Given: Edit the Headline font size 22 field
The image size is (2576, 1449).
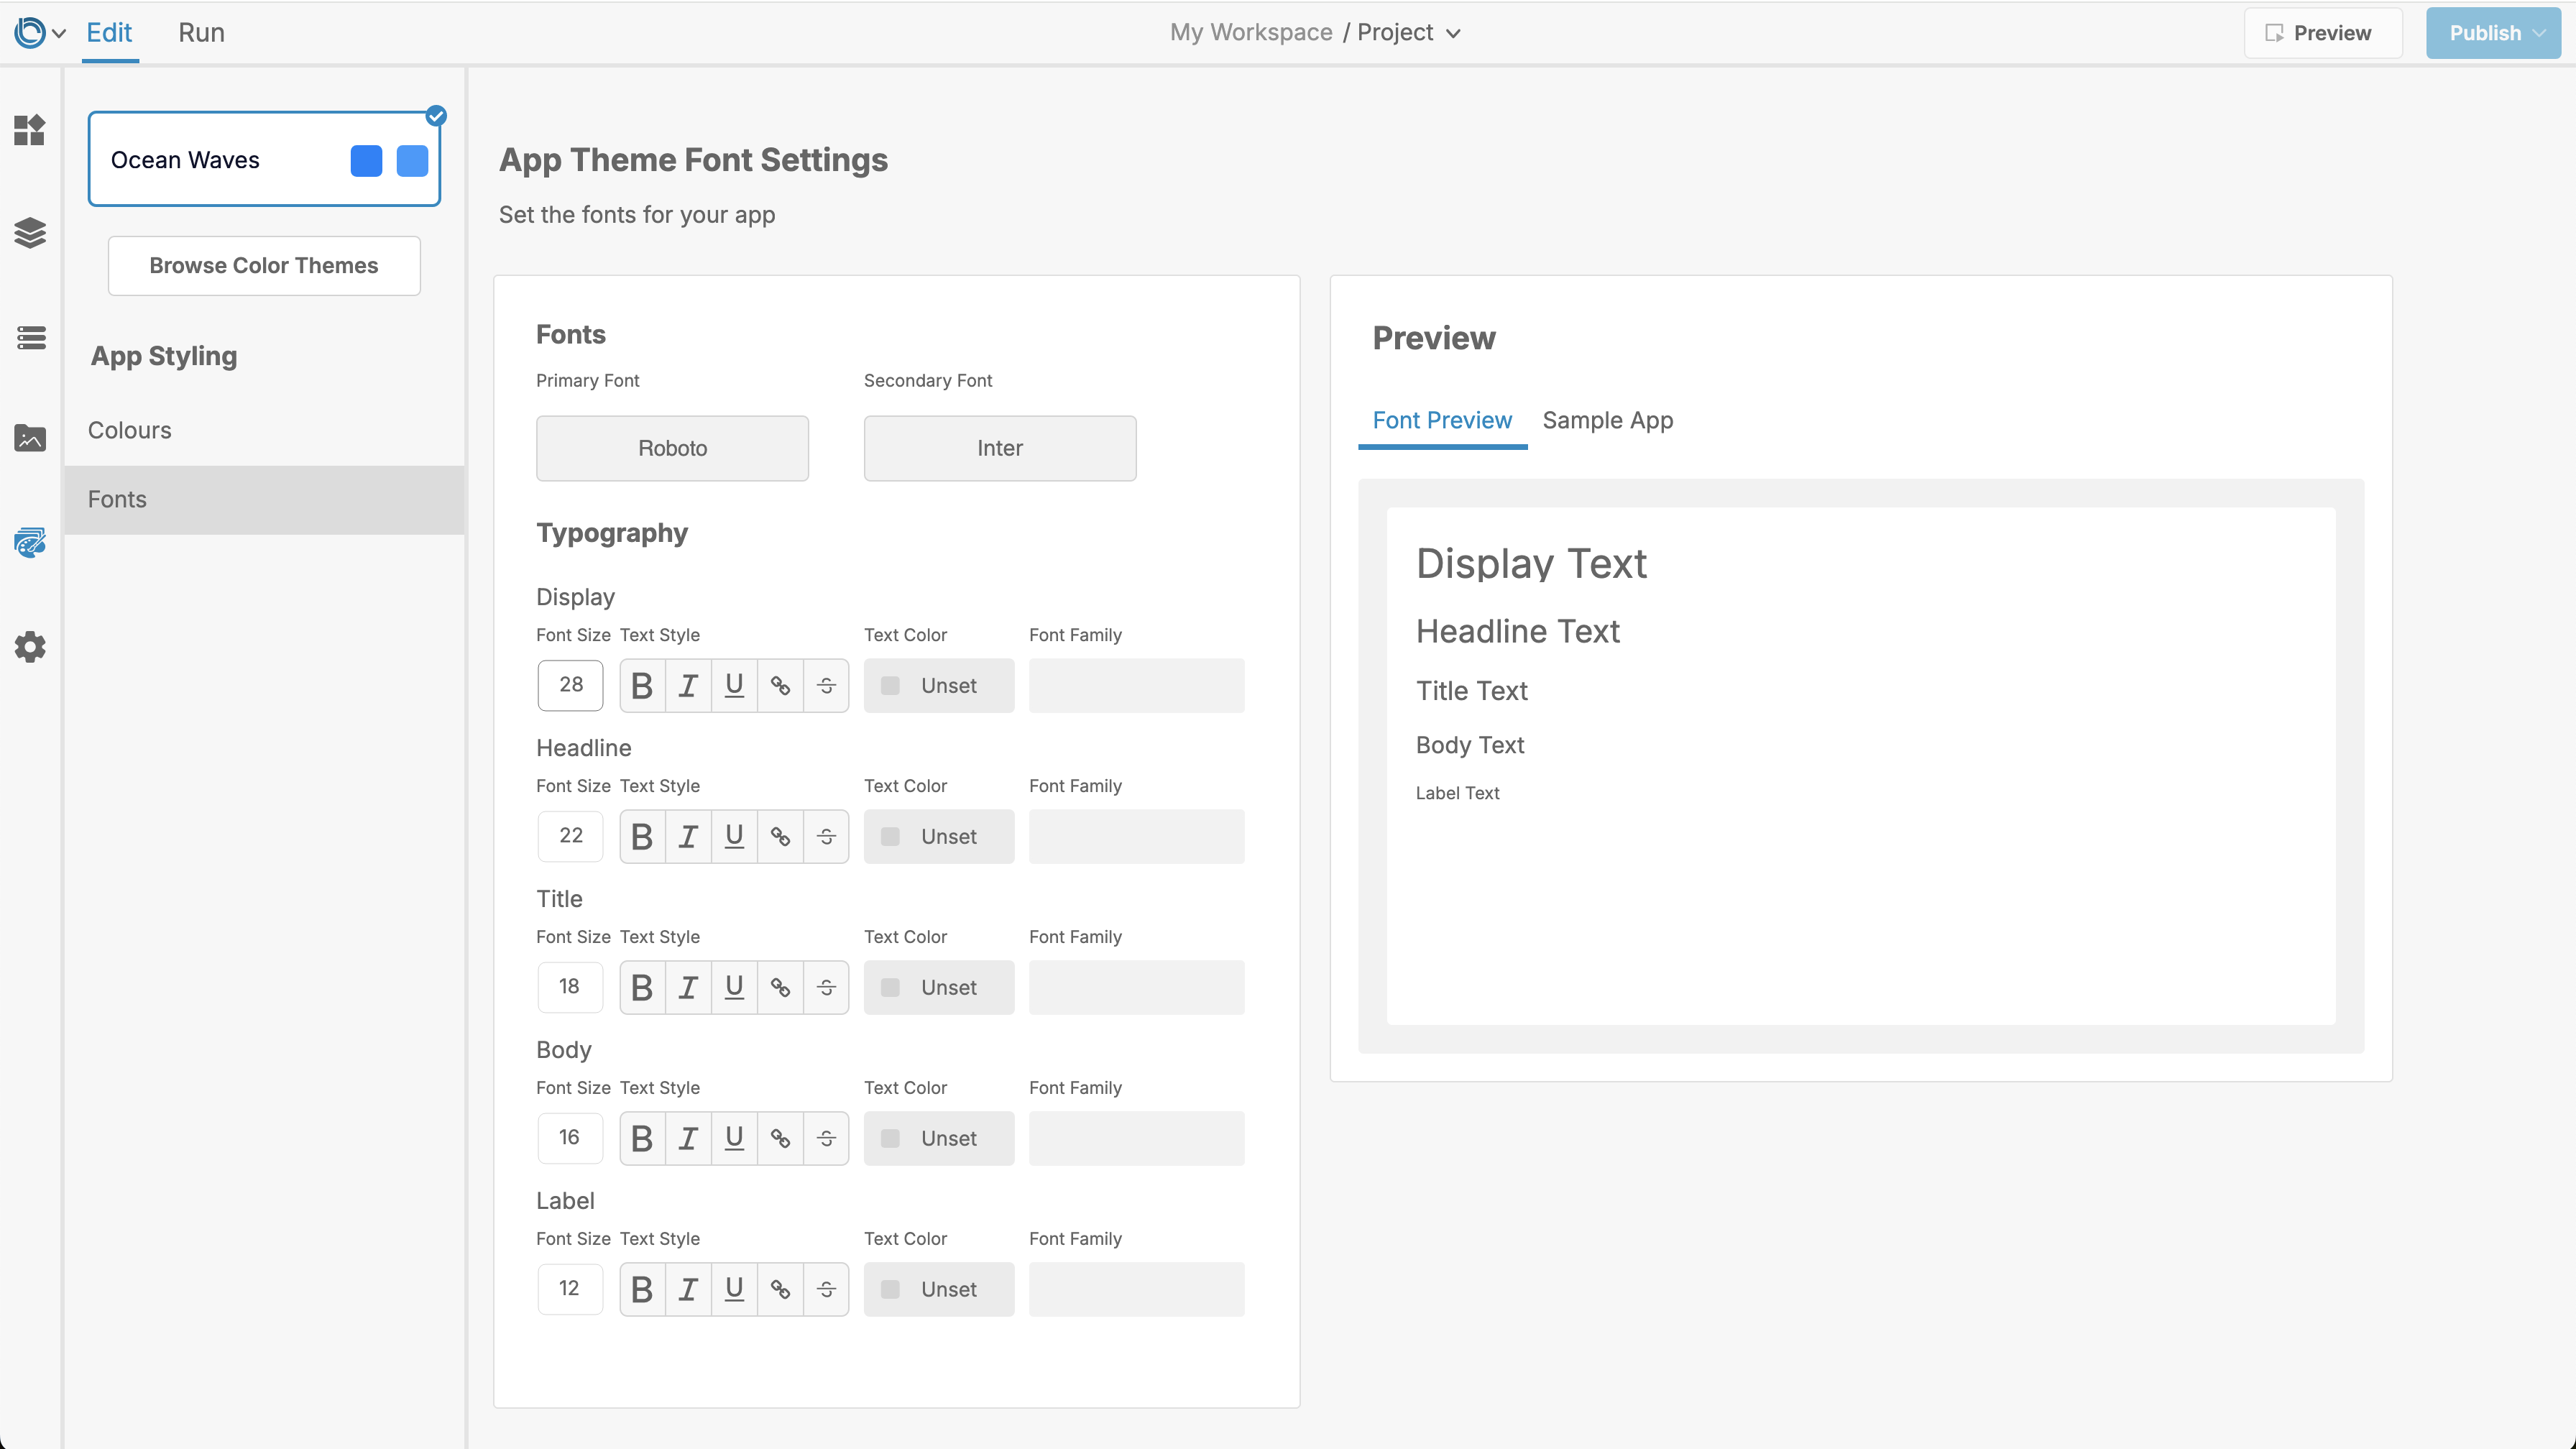Looking at the screenshot, I should pyautogui.click(x=570, y=837).
